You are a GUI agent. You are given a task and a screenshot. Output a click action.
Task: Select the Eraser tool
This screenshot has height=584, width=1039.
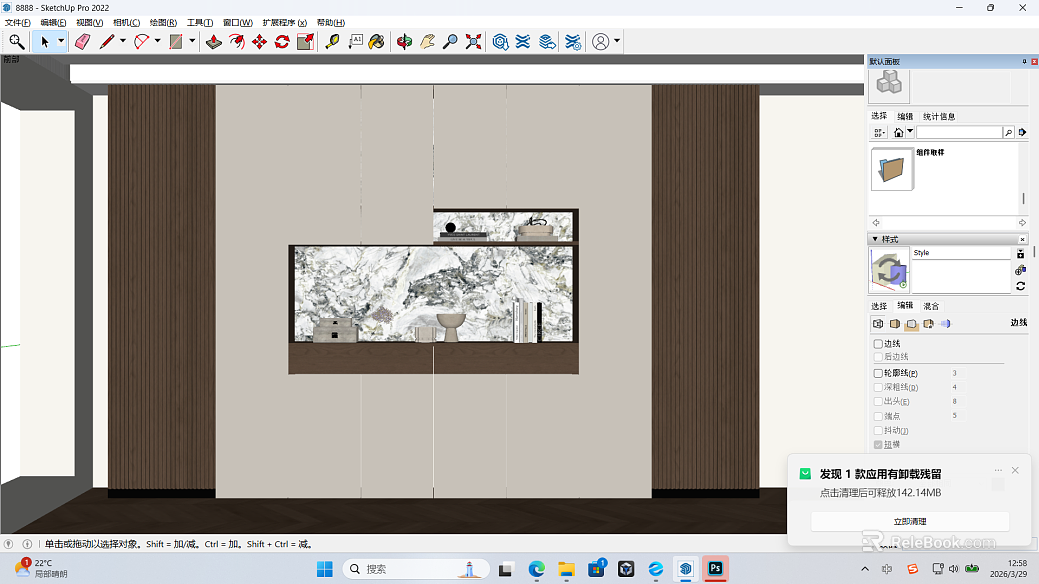82,42
